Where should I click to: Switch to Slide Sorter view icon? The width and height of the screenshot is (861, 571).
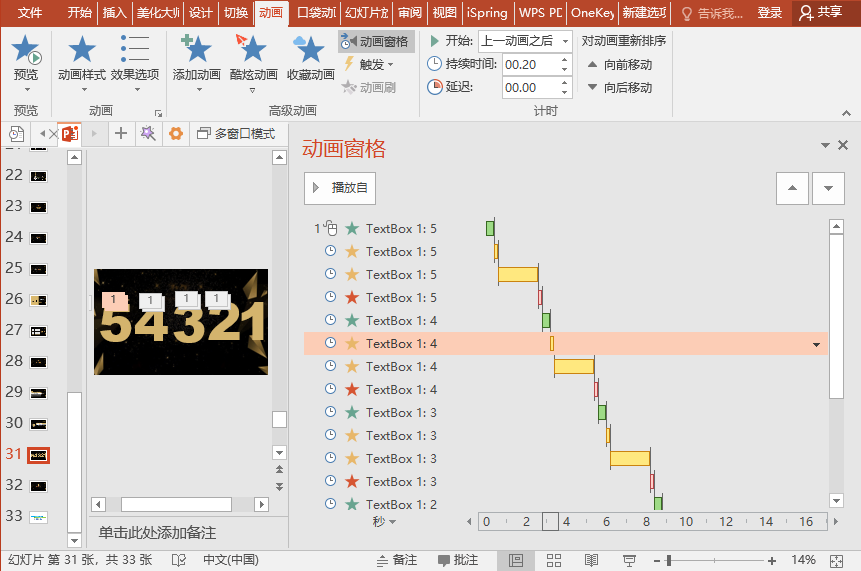[554, 560]
